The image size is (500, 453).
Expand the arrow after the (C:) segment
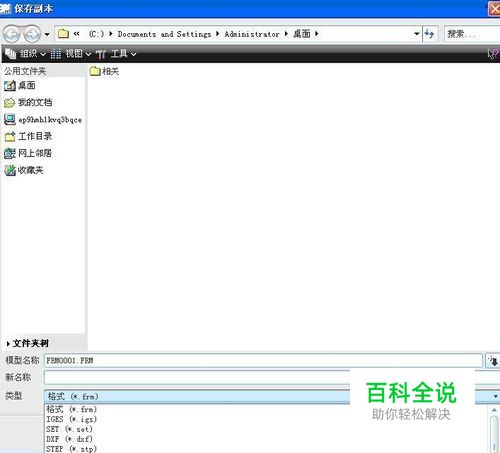(111, 34)
